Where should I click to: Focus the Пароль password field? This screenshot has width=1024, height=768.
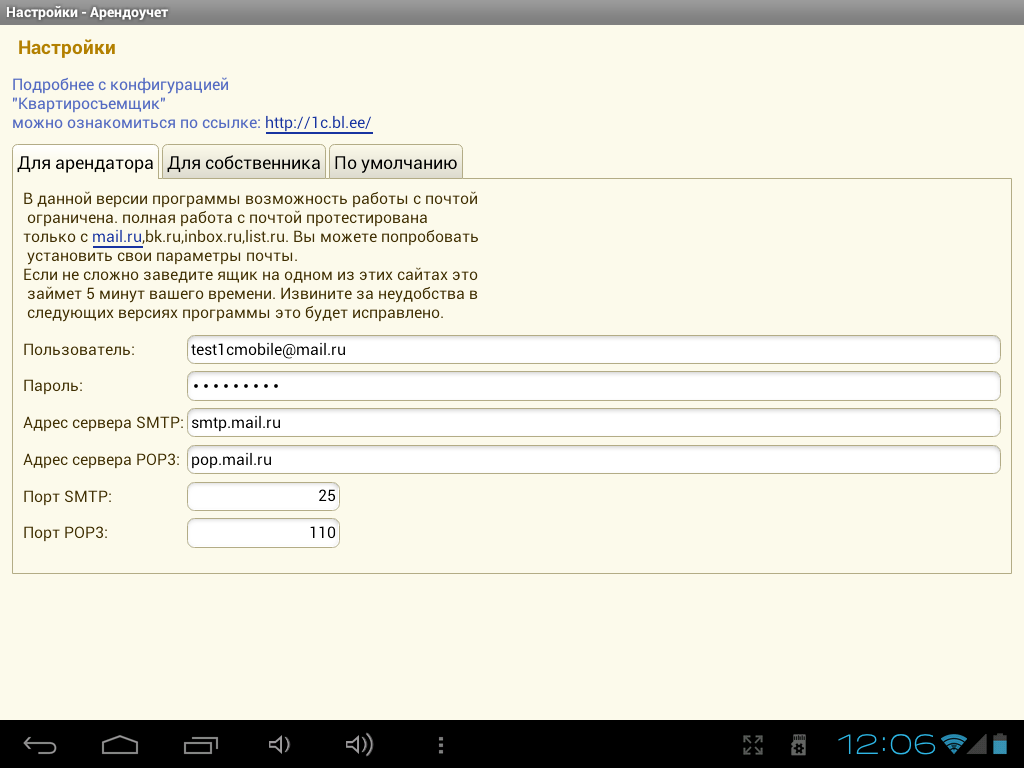click(x=593, y=386)
